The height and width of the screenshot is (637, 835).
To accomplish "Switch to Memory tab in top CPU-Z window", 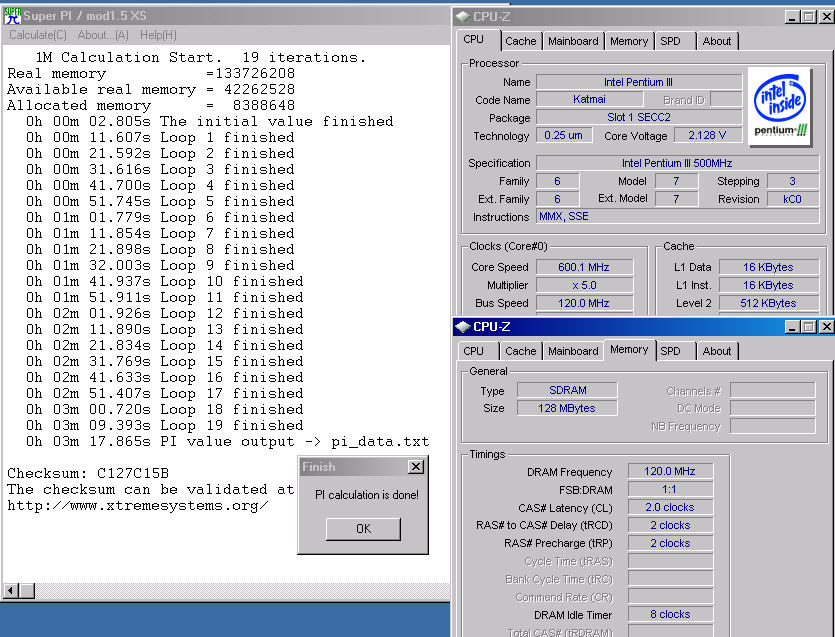I will tap(629, 41).
